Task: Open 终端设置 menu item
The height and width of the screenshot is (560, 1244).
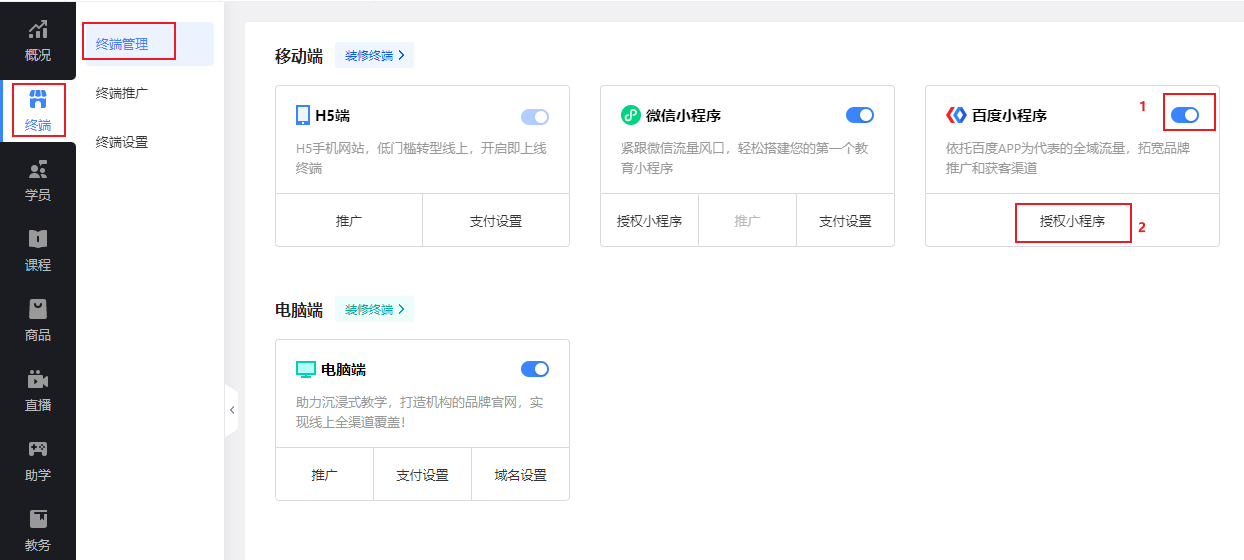Action: (122, 142)
